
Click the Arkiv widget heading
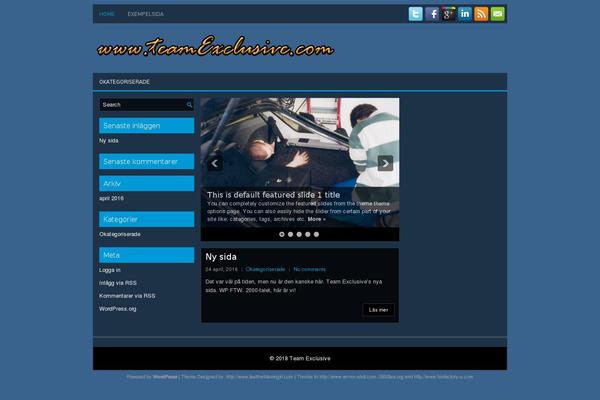click(x=147, y=184)
